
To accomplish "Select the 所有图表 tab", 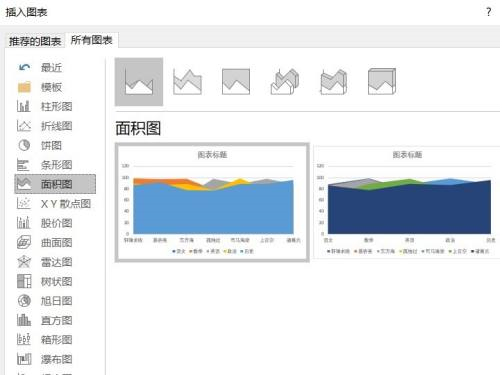I will click(x=92, y=40).
